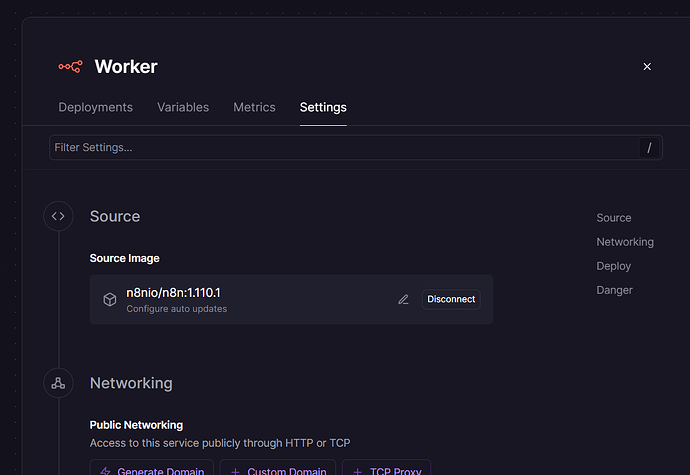Click the n8nio/n8n:1.110.1 image name
This screenshot has height=475, width=690.
[x=173, y=293]
